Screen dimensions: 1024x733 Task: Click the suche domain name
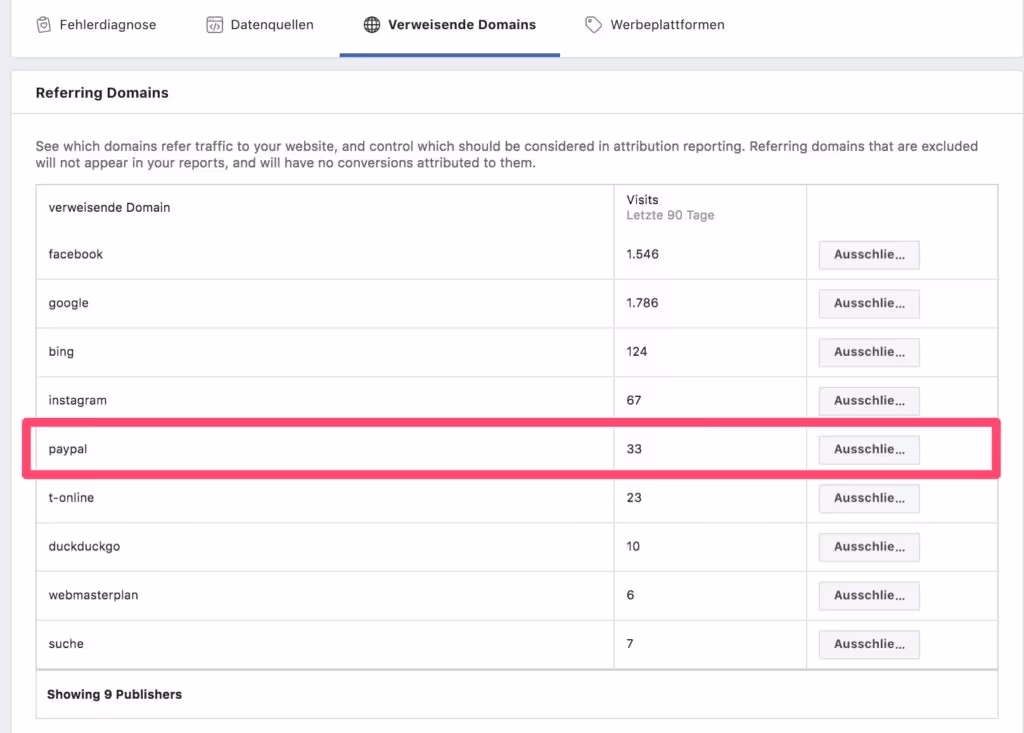click(66, 643)
